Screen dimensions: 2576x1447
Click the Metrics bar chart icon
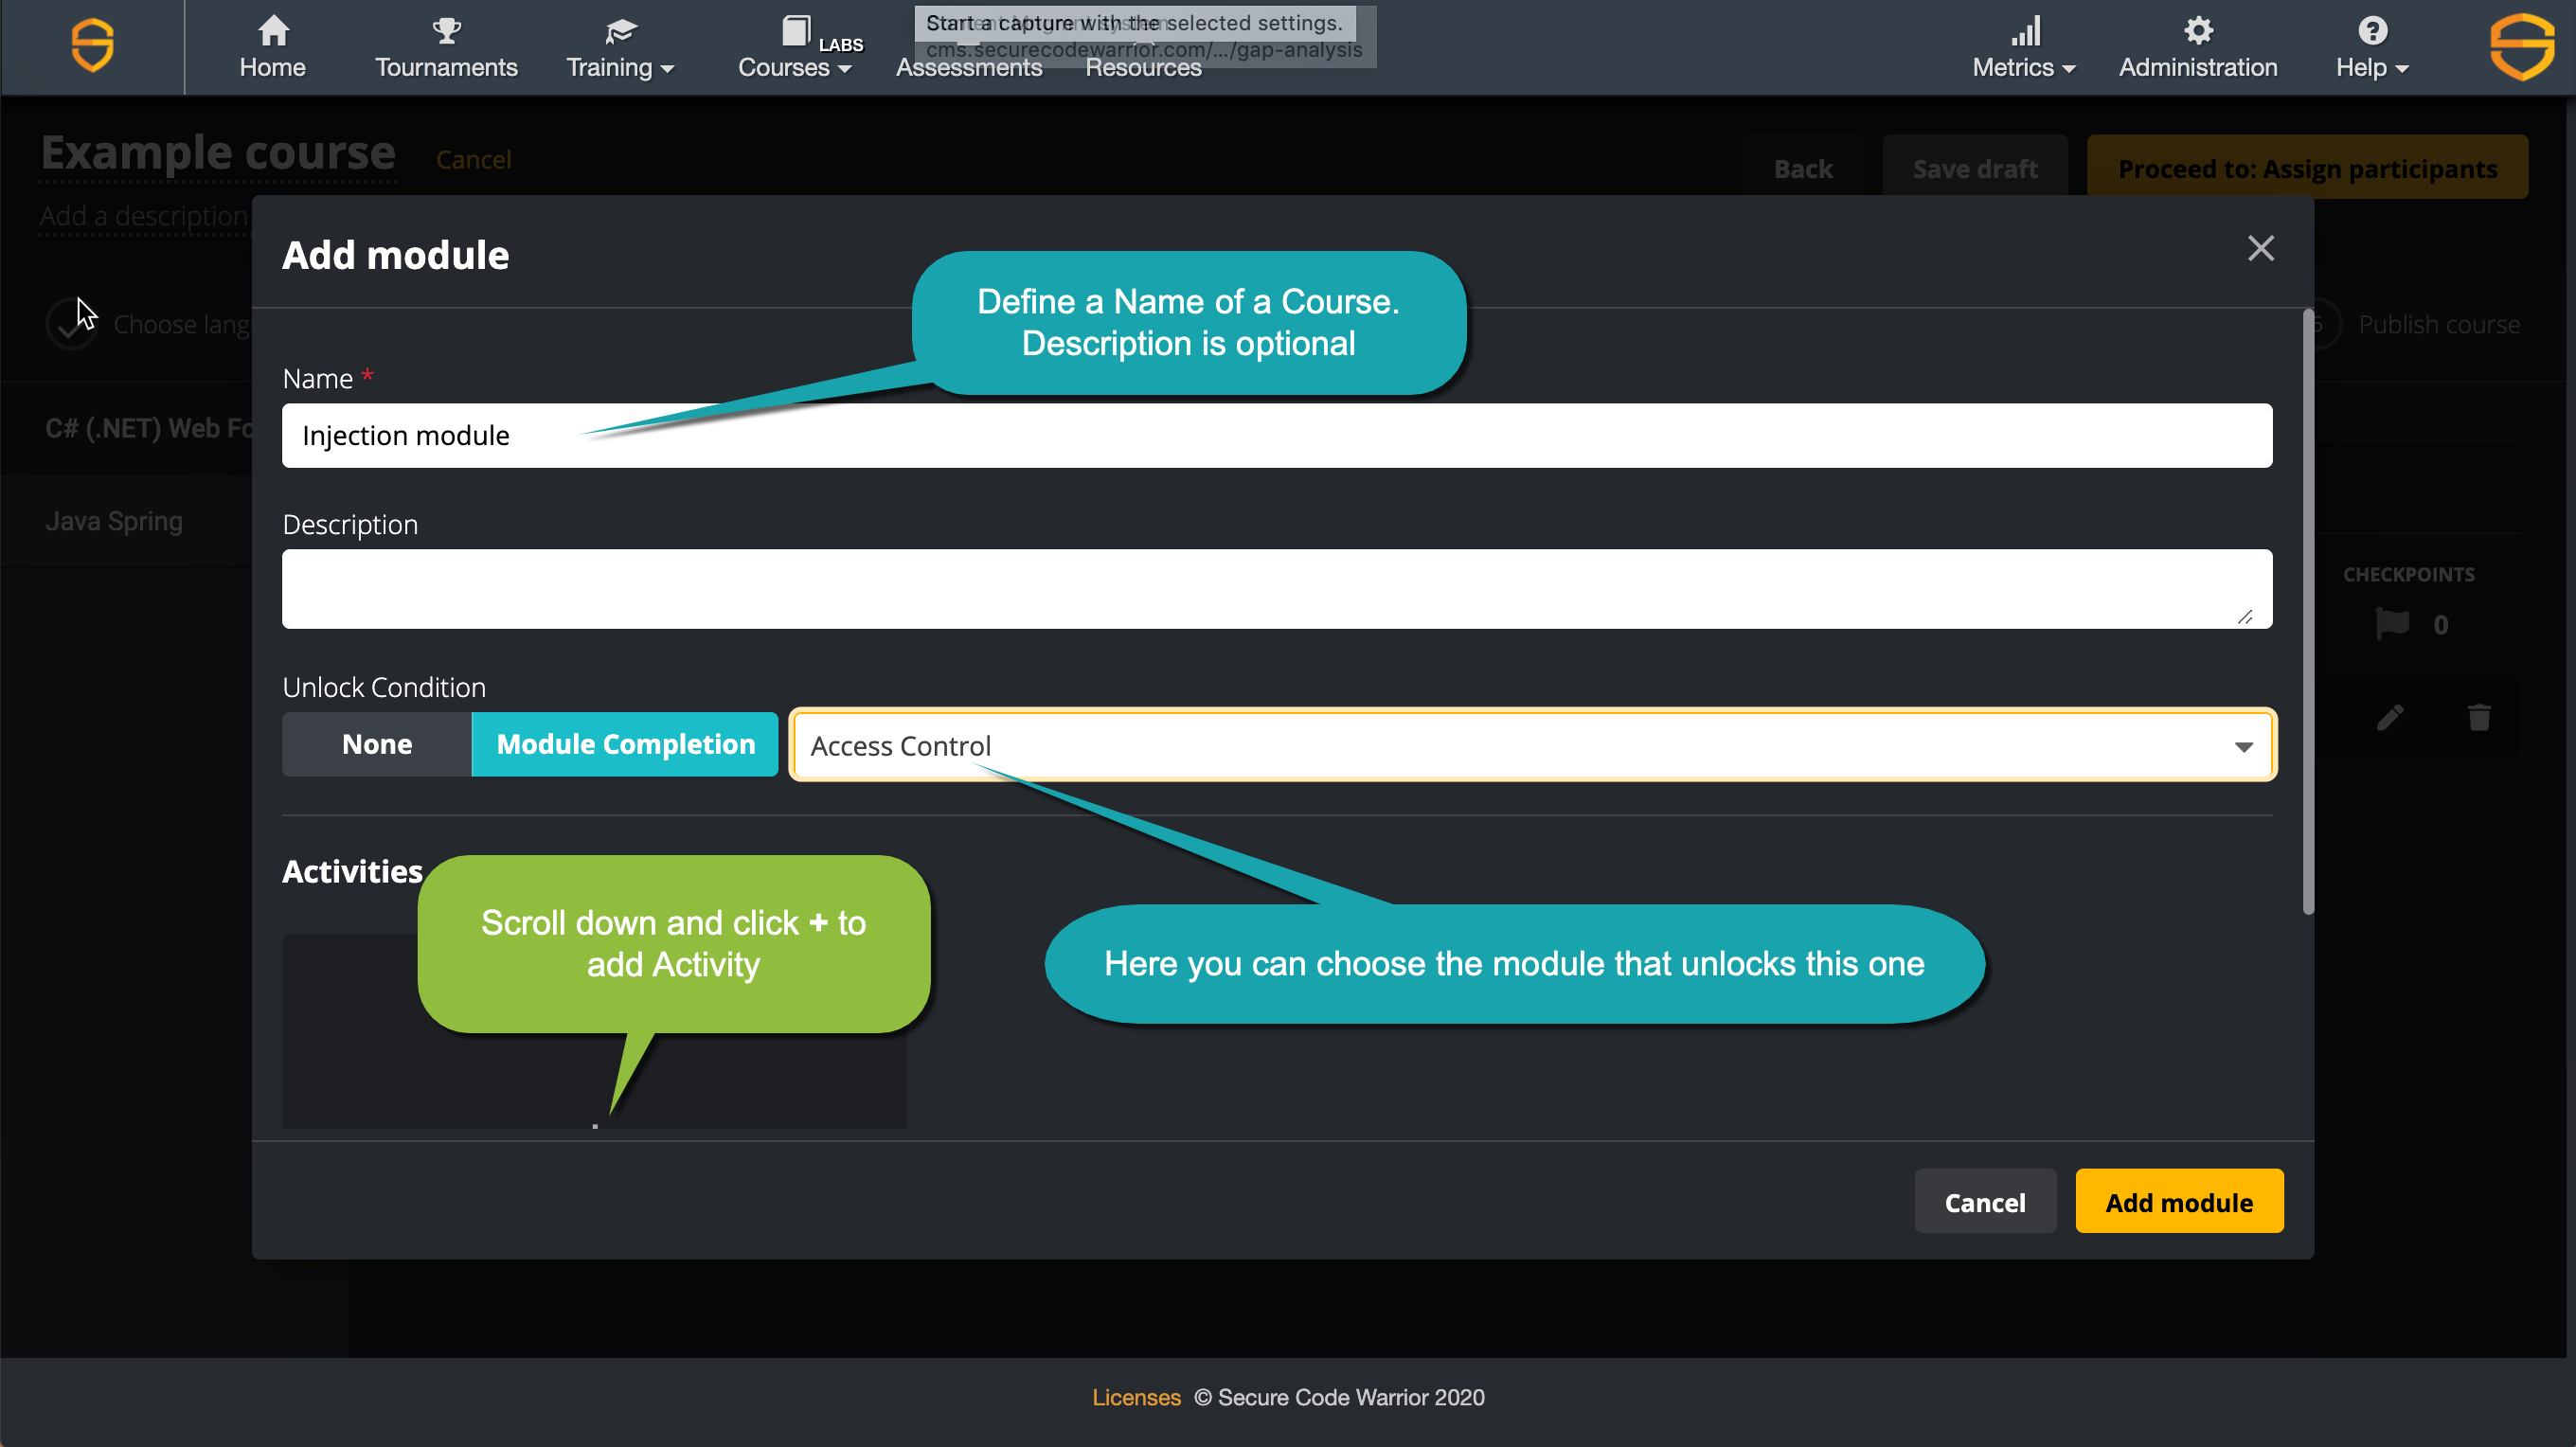coord(2025,31)
